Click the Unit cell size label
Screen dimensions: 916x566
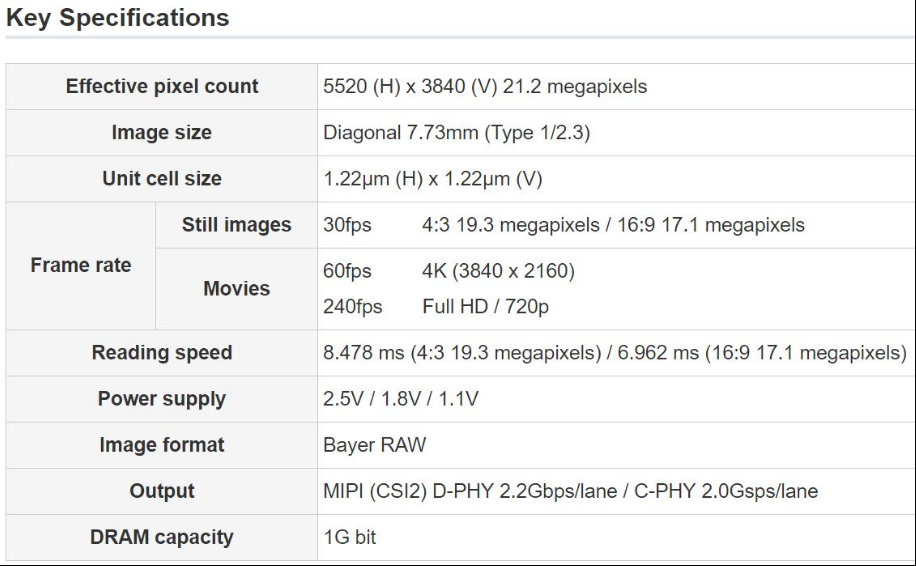click(162, 179)
